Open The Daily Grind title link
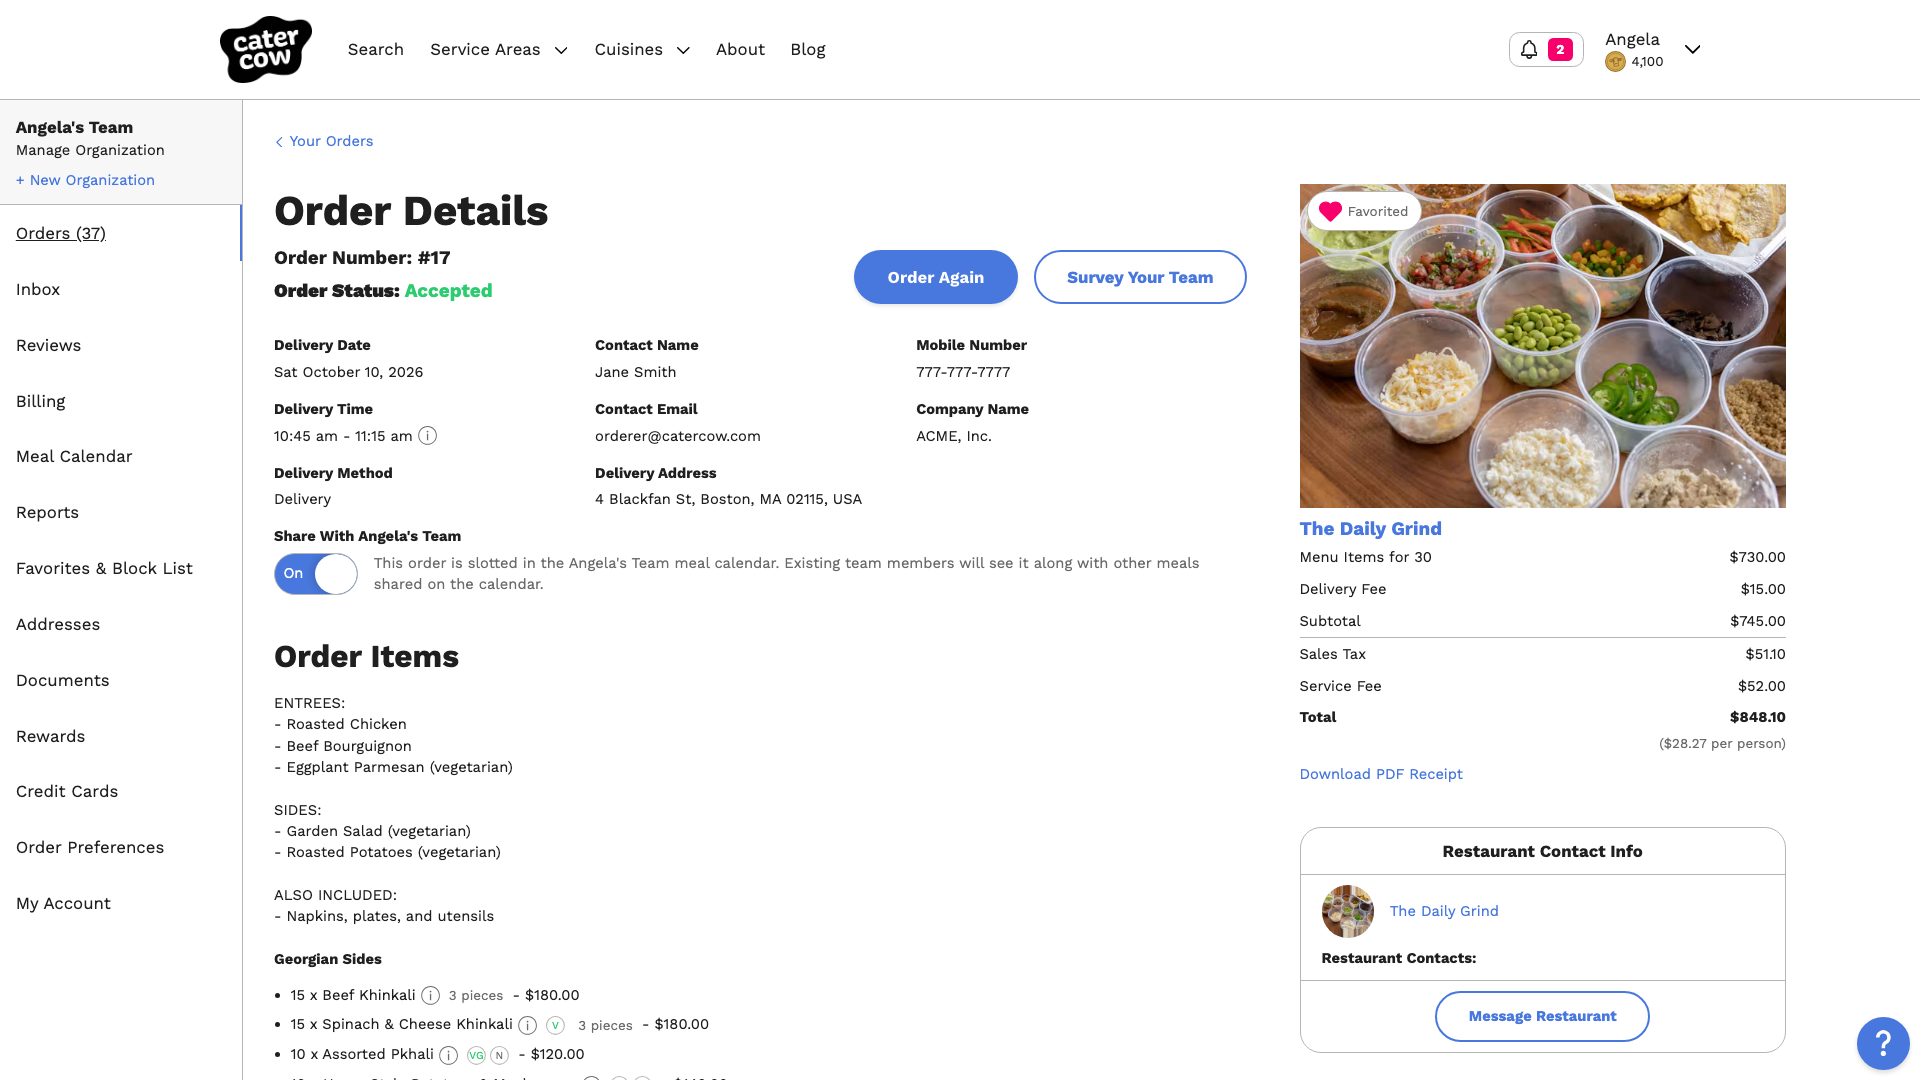 click(1370, 529)
